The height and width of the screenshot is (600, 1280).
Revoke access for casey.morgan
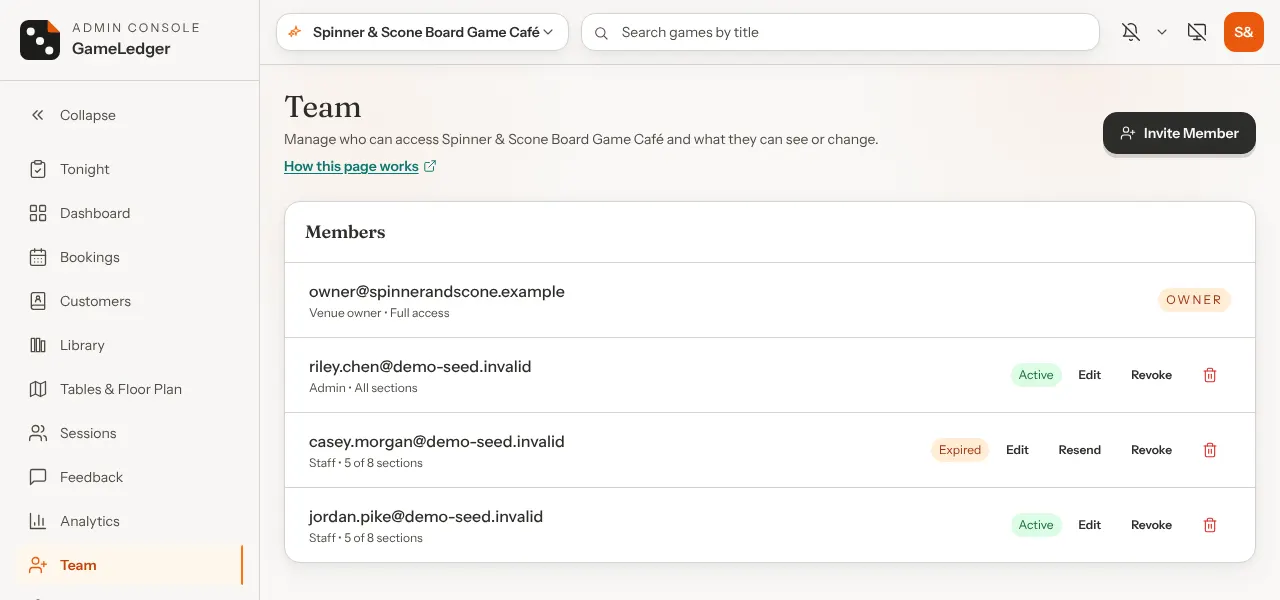tap(1151, 450)
